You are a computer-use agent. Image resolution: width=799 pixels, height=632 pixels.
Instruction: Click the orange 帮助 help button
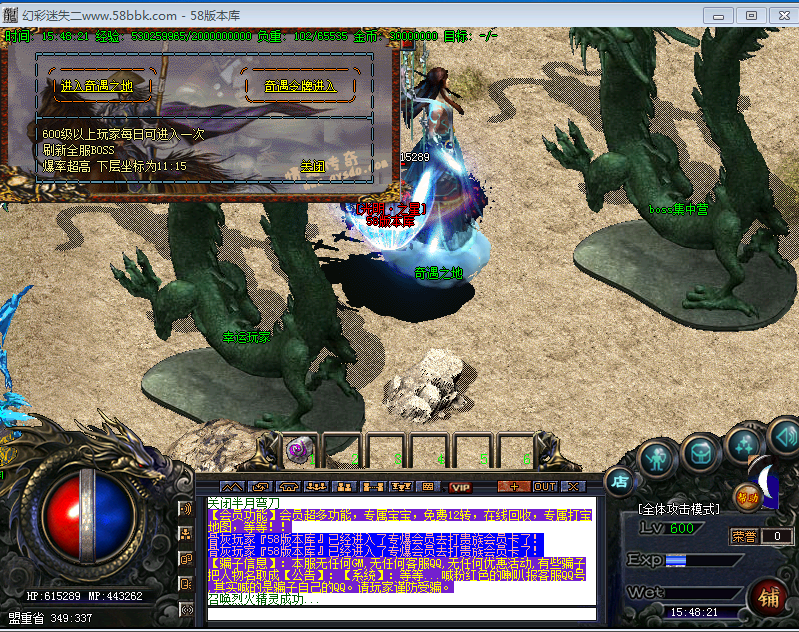[748, 497]
